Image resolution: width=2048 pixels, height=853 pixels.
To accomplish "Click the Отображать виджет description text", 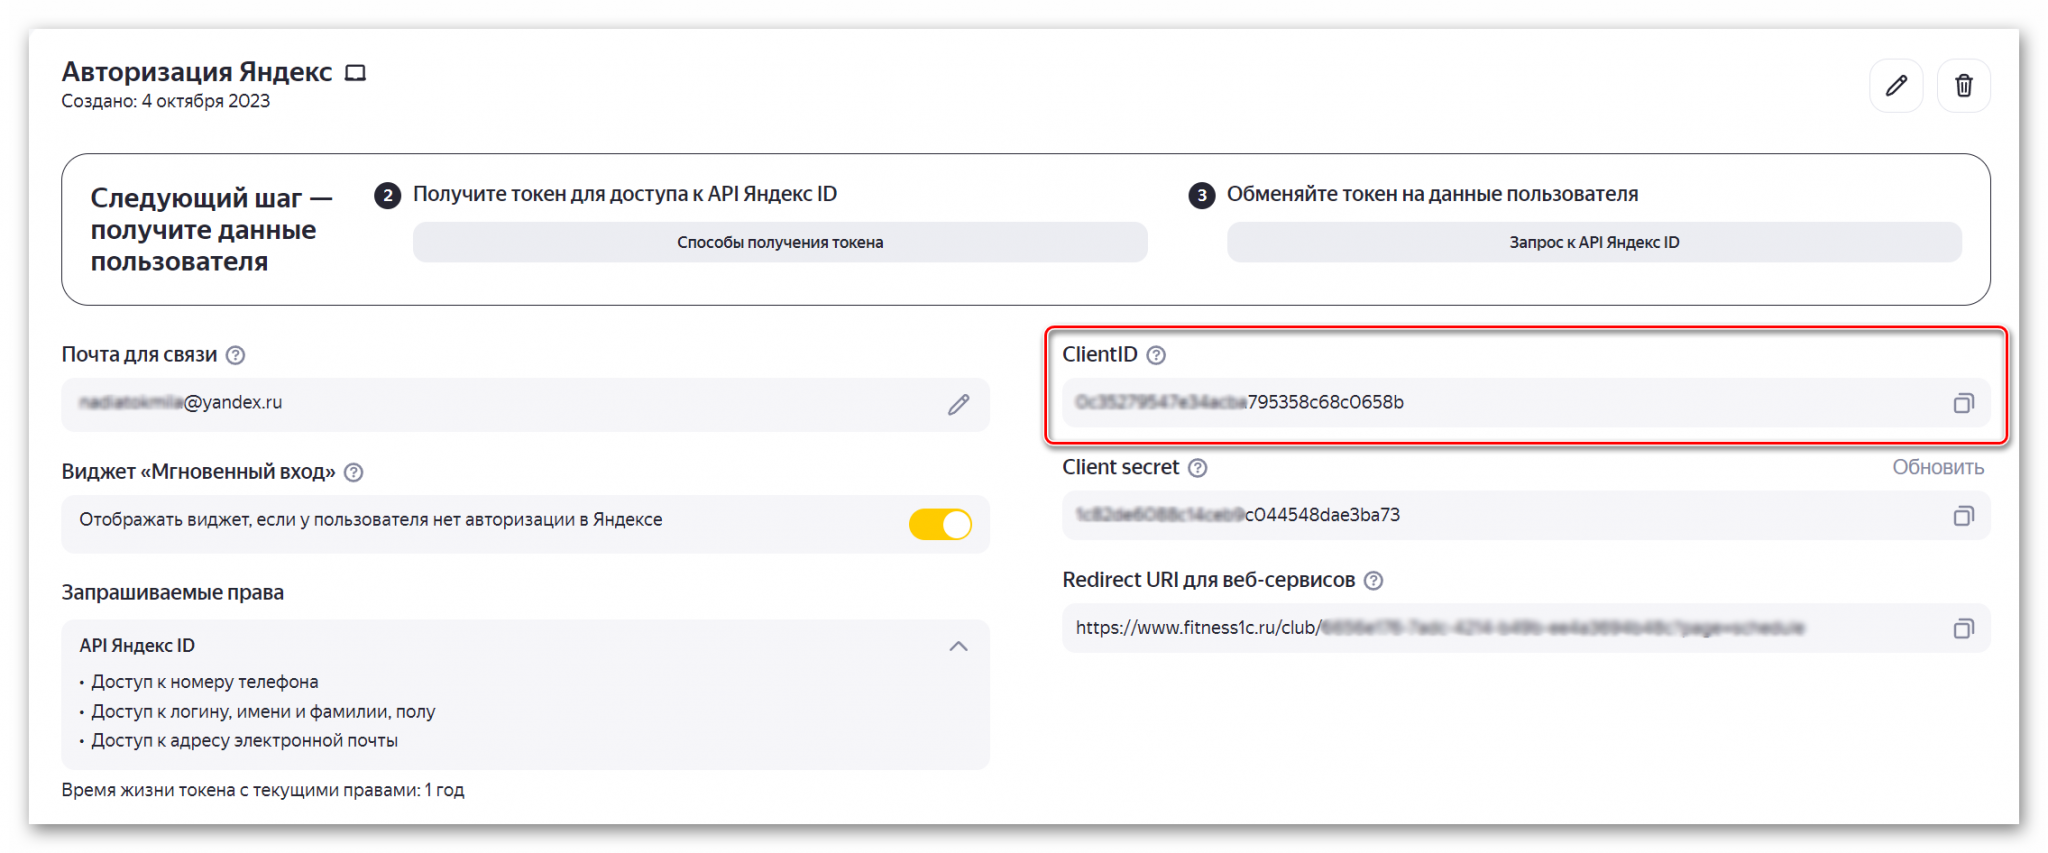I will pyautogui.click(x=371, y=520).
